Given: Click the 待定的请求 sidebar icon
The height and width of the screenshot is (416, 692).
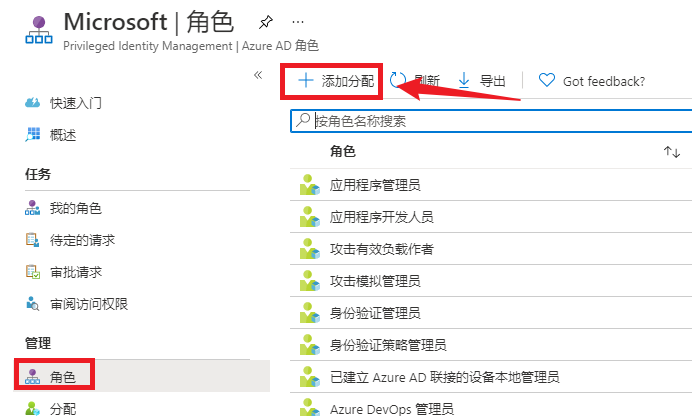Looking at the screenshot, I should (33, 240).
